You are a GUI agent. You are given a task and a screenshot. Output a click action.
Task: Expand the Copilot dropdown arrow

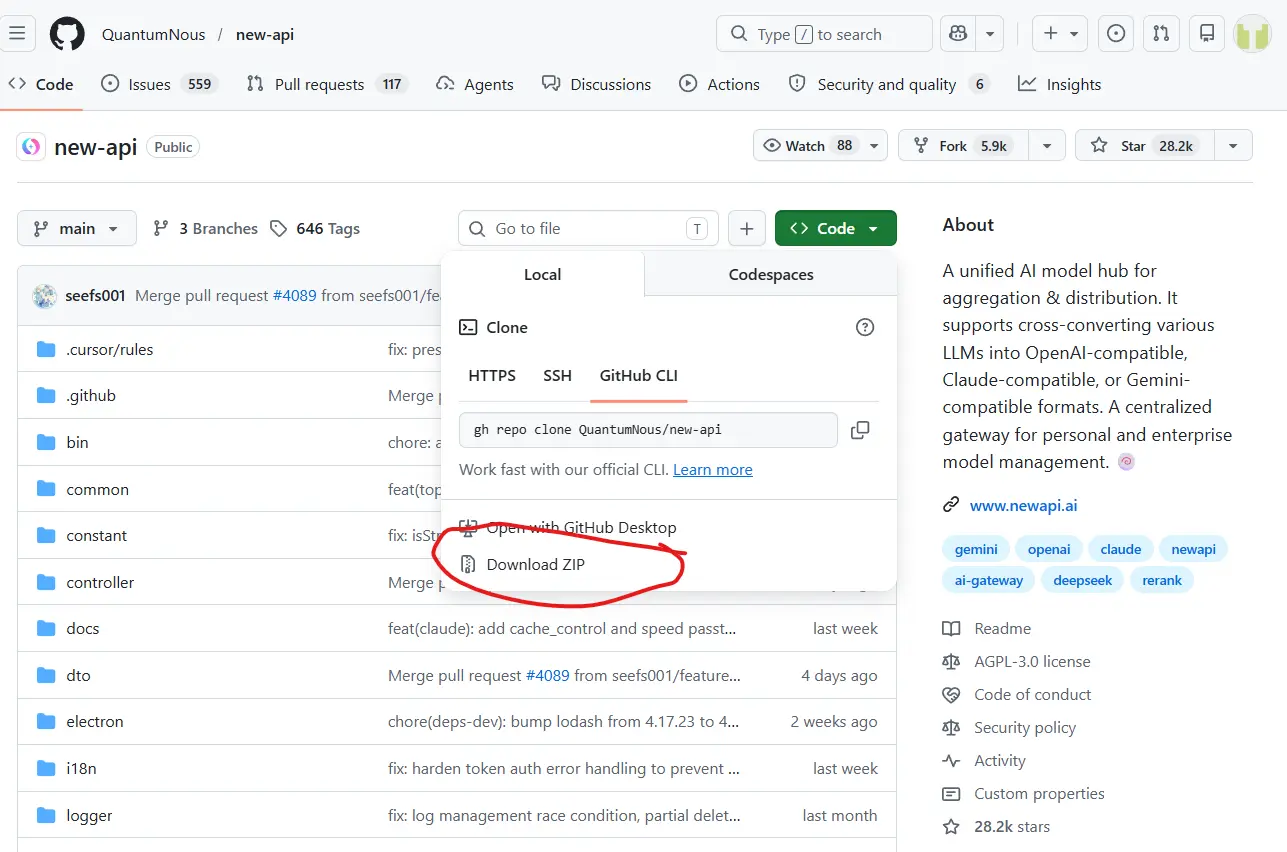pos(989,34)
